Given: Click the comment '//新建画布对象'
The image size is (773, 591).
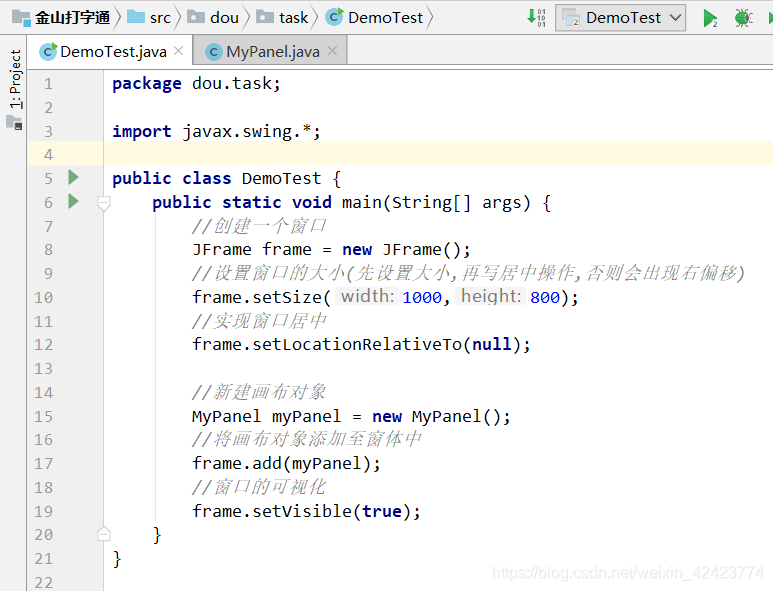Looking at the screenshot, I should coord(259,392).
